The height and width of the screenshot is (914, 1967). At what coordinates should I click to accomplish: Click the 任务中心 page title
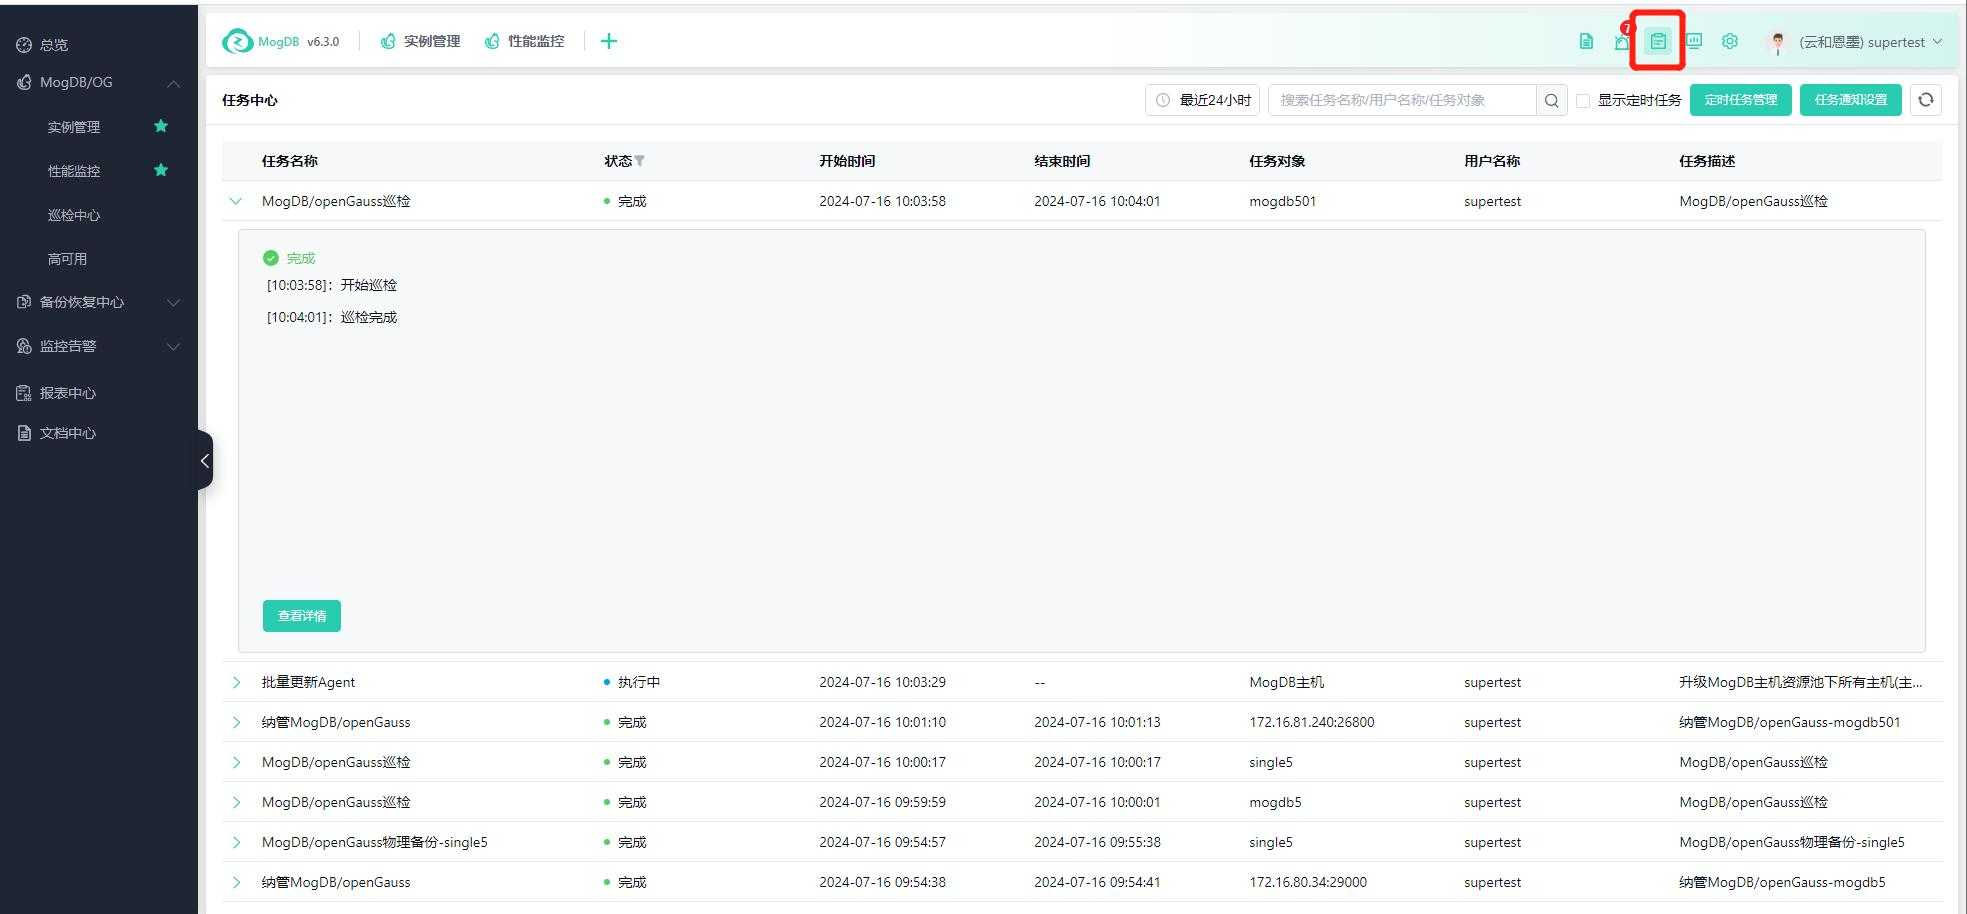point(250,100)
